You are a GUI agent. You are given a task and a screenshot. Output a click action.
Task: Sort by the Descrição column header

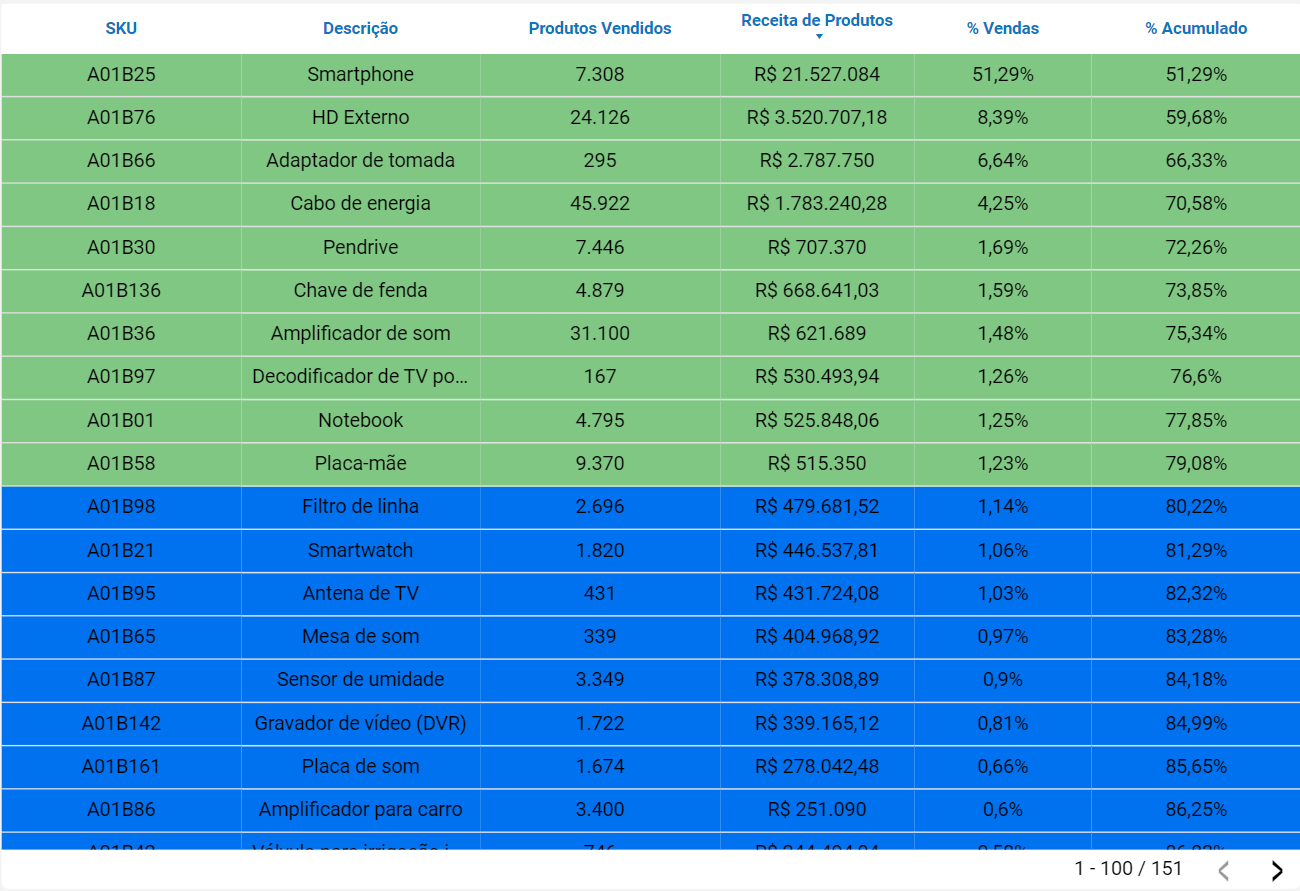(x=360, y=28)
